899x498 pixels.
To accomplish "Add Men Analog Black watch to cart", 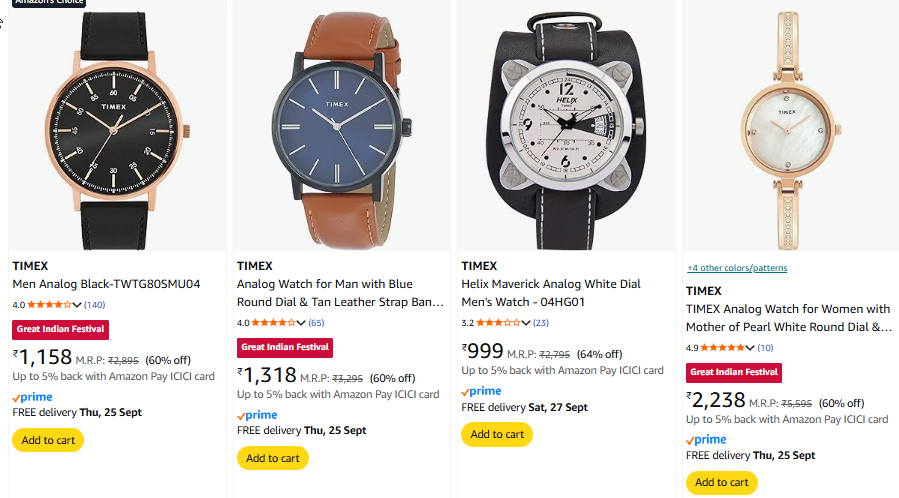I will (48, 440).
